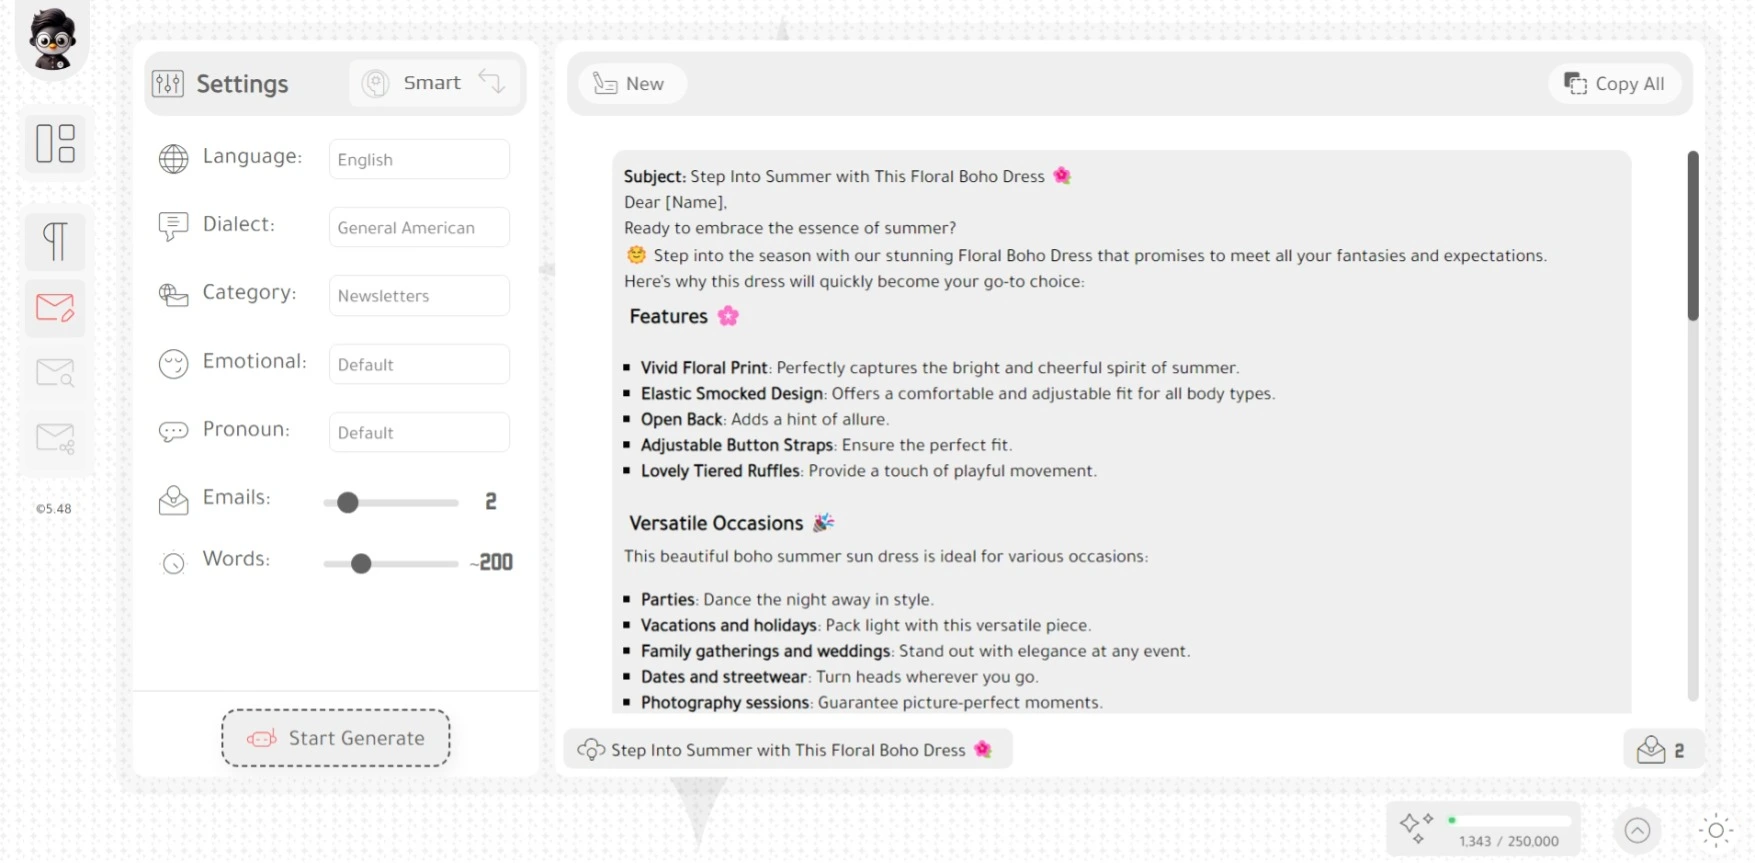Click the Copy All button
The height and width of the screenshot is (863, 1755).
click(1614, 84)
